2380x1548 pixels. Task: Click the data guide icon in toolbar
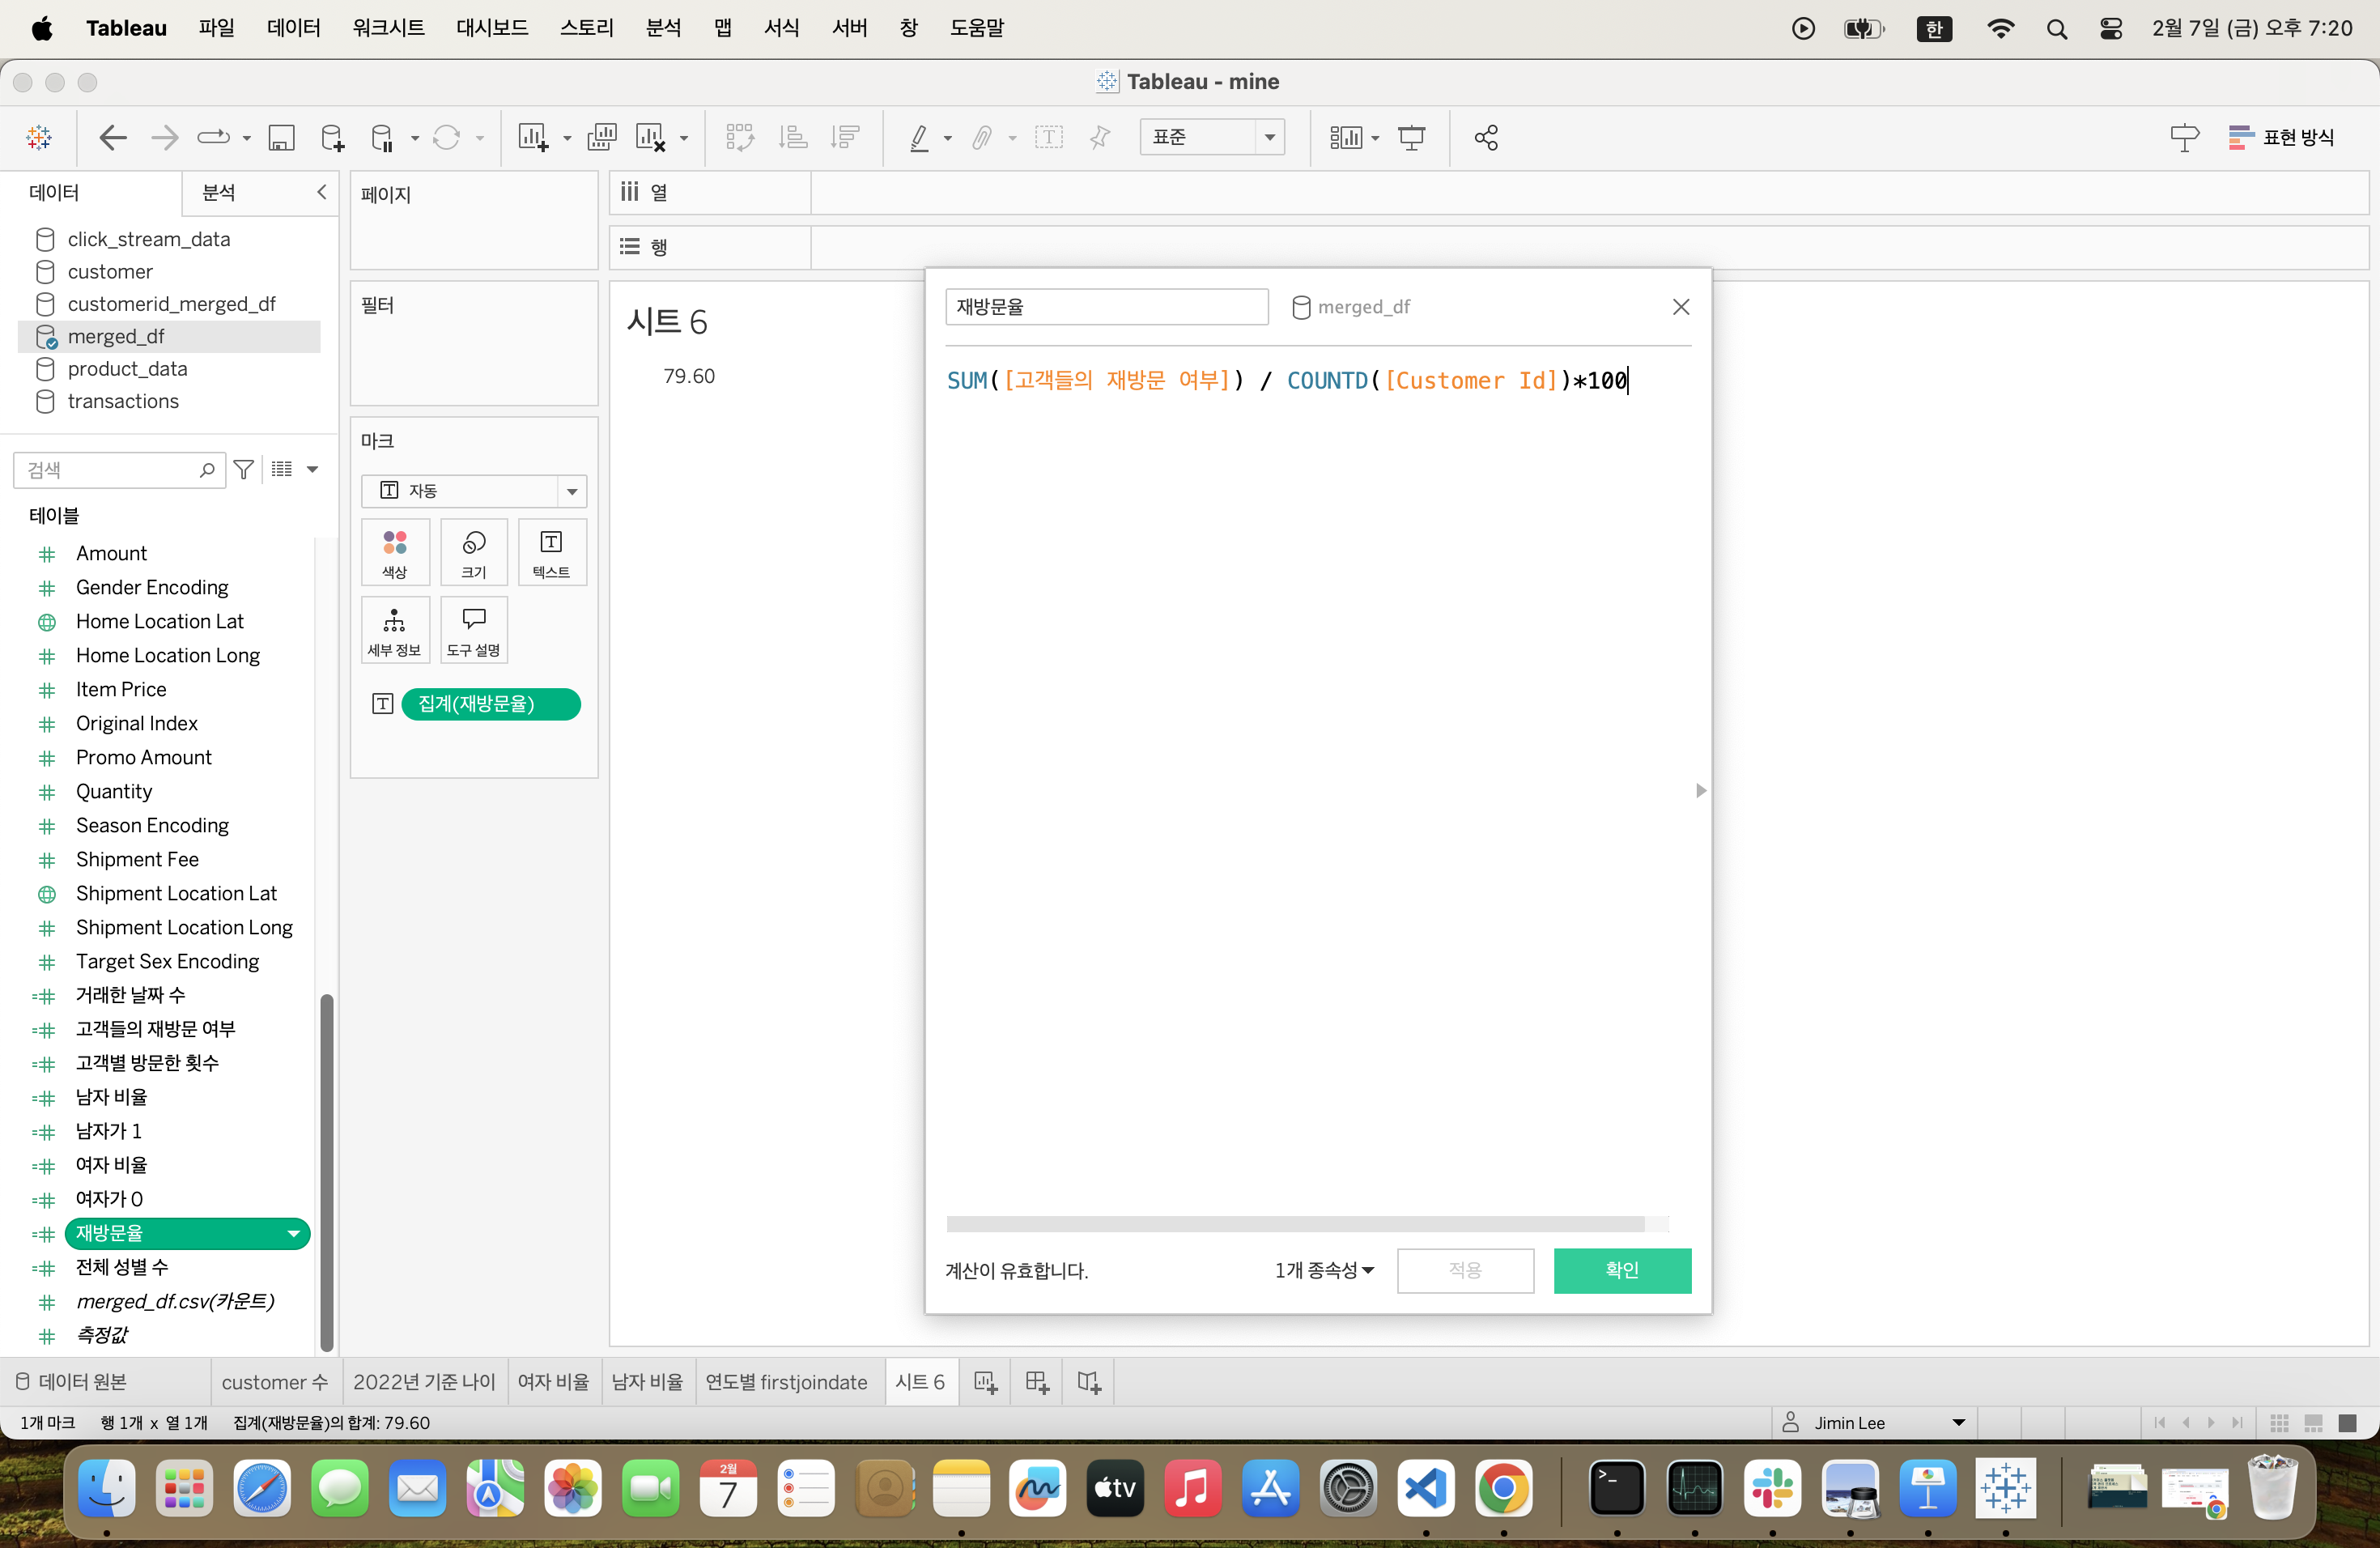2184,137
